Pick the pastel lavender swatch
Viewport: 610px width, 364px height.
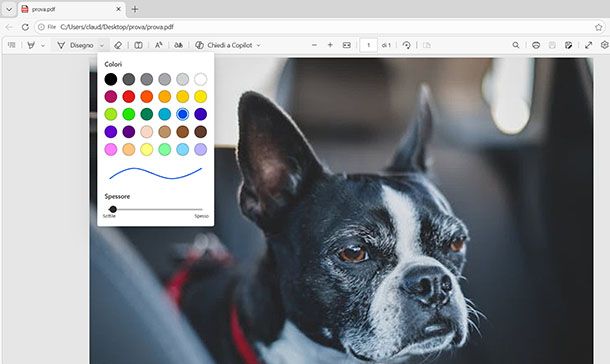[x=200, y=149]
